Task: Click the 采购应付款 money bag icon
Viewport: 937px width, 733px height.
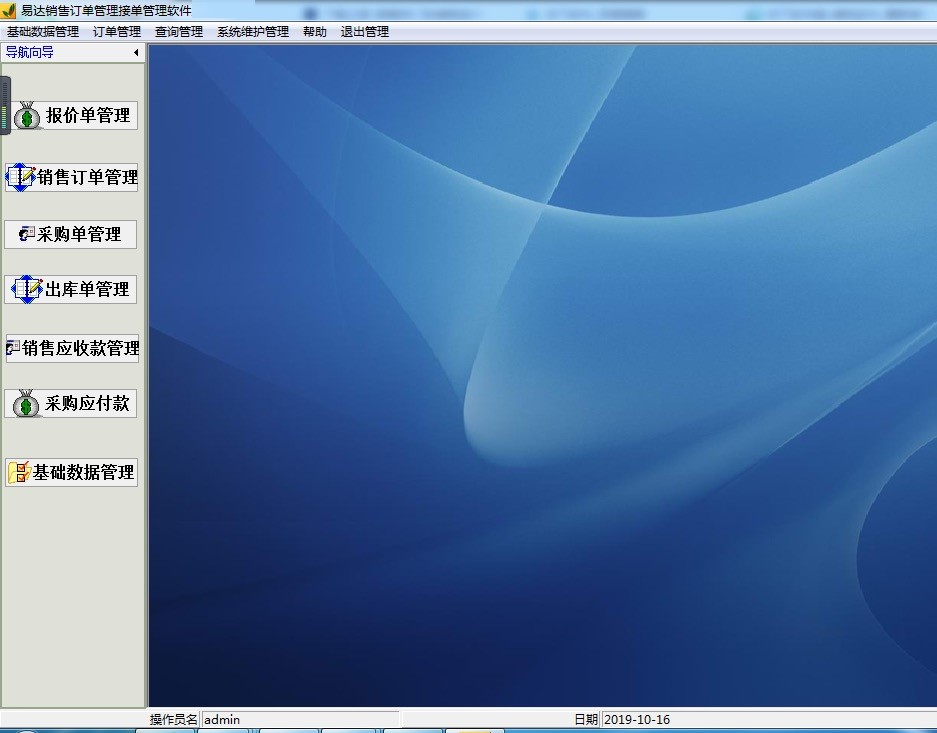Action: click(x=27, y=404)
